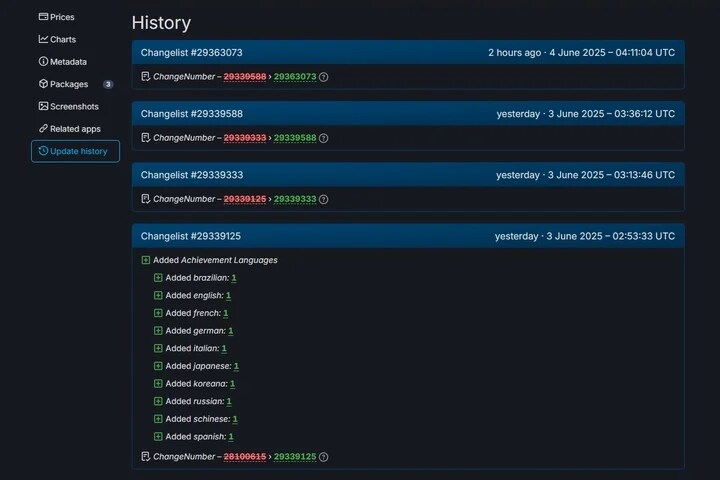Click the Metadata info icon
Image resolution: width=720 pixels, height=480 pixels.
(x=43, y=62)
